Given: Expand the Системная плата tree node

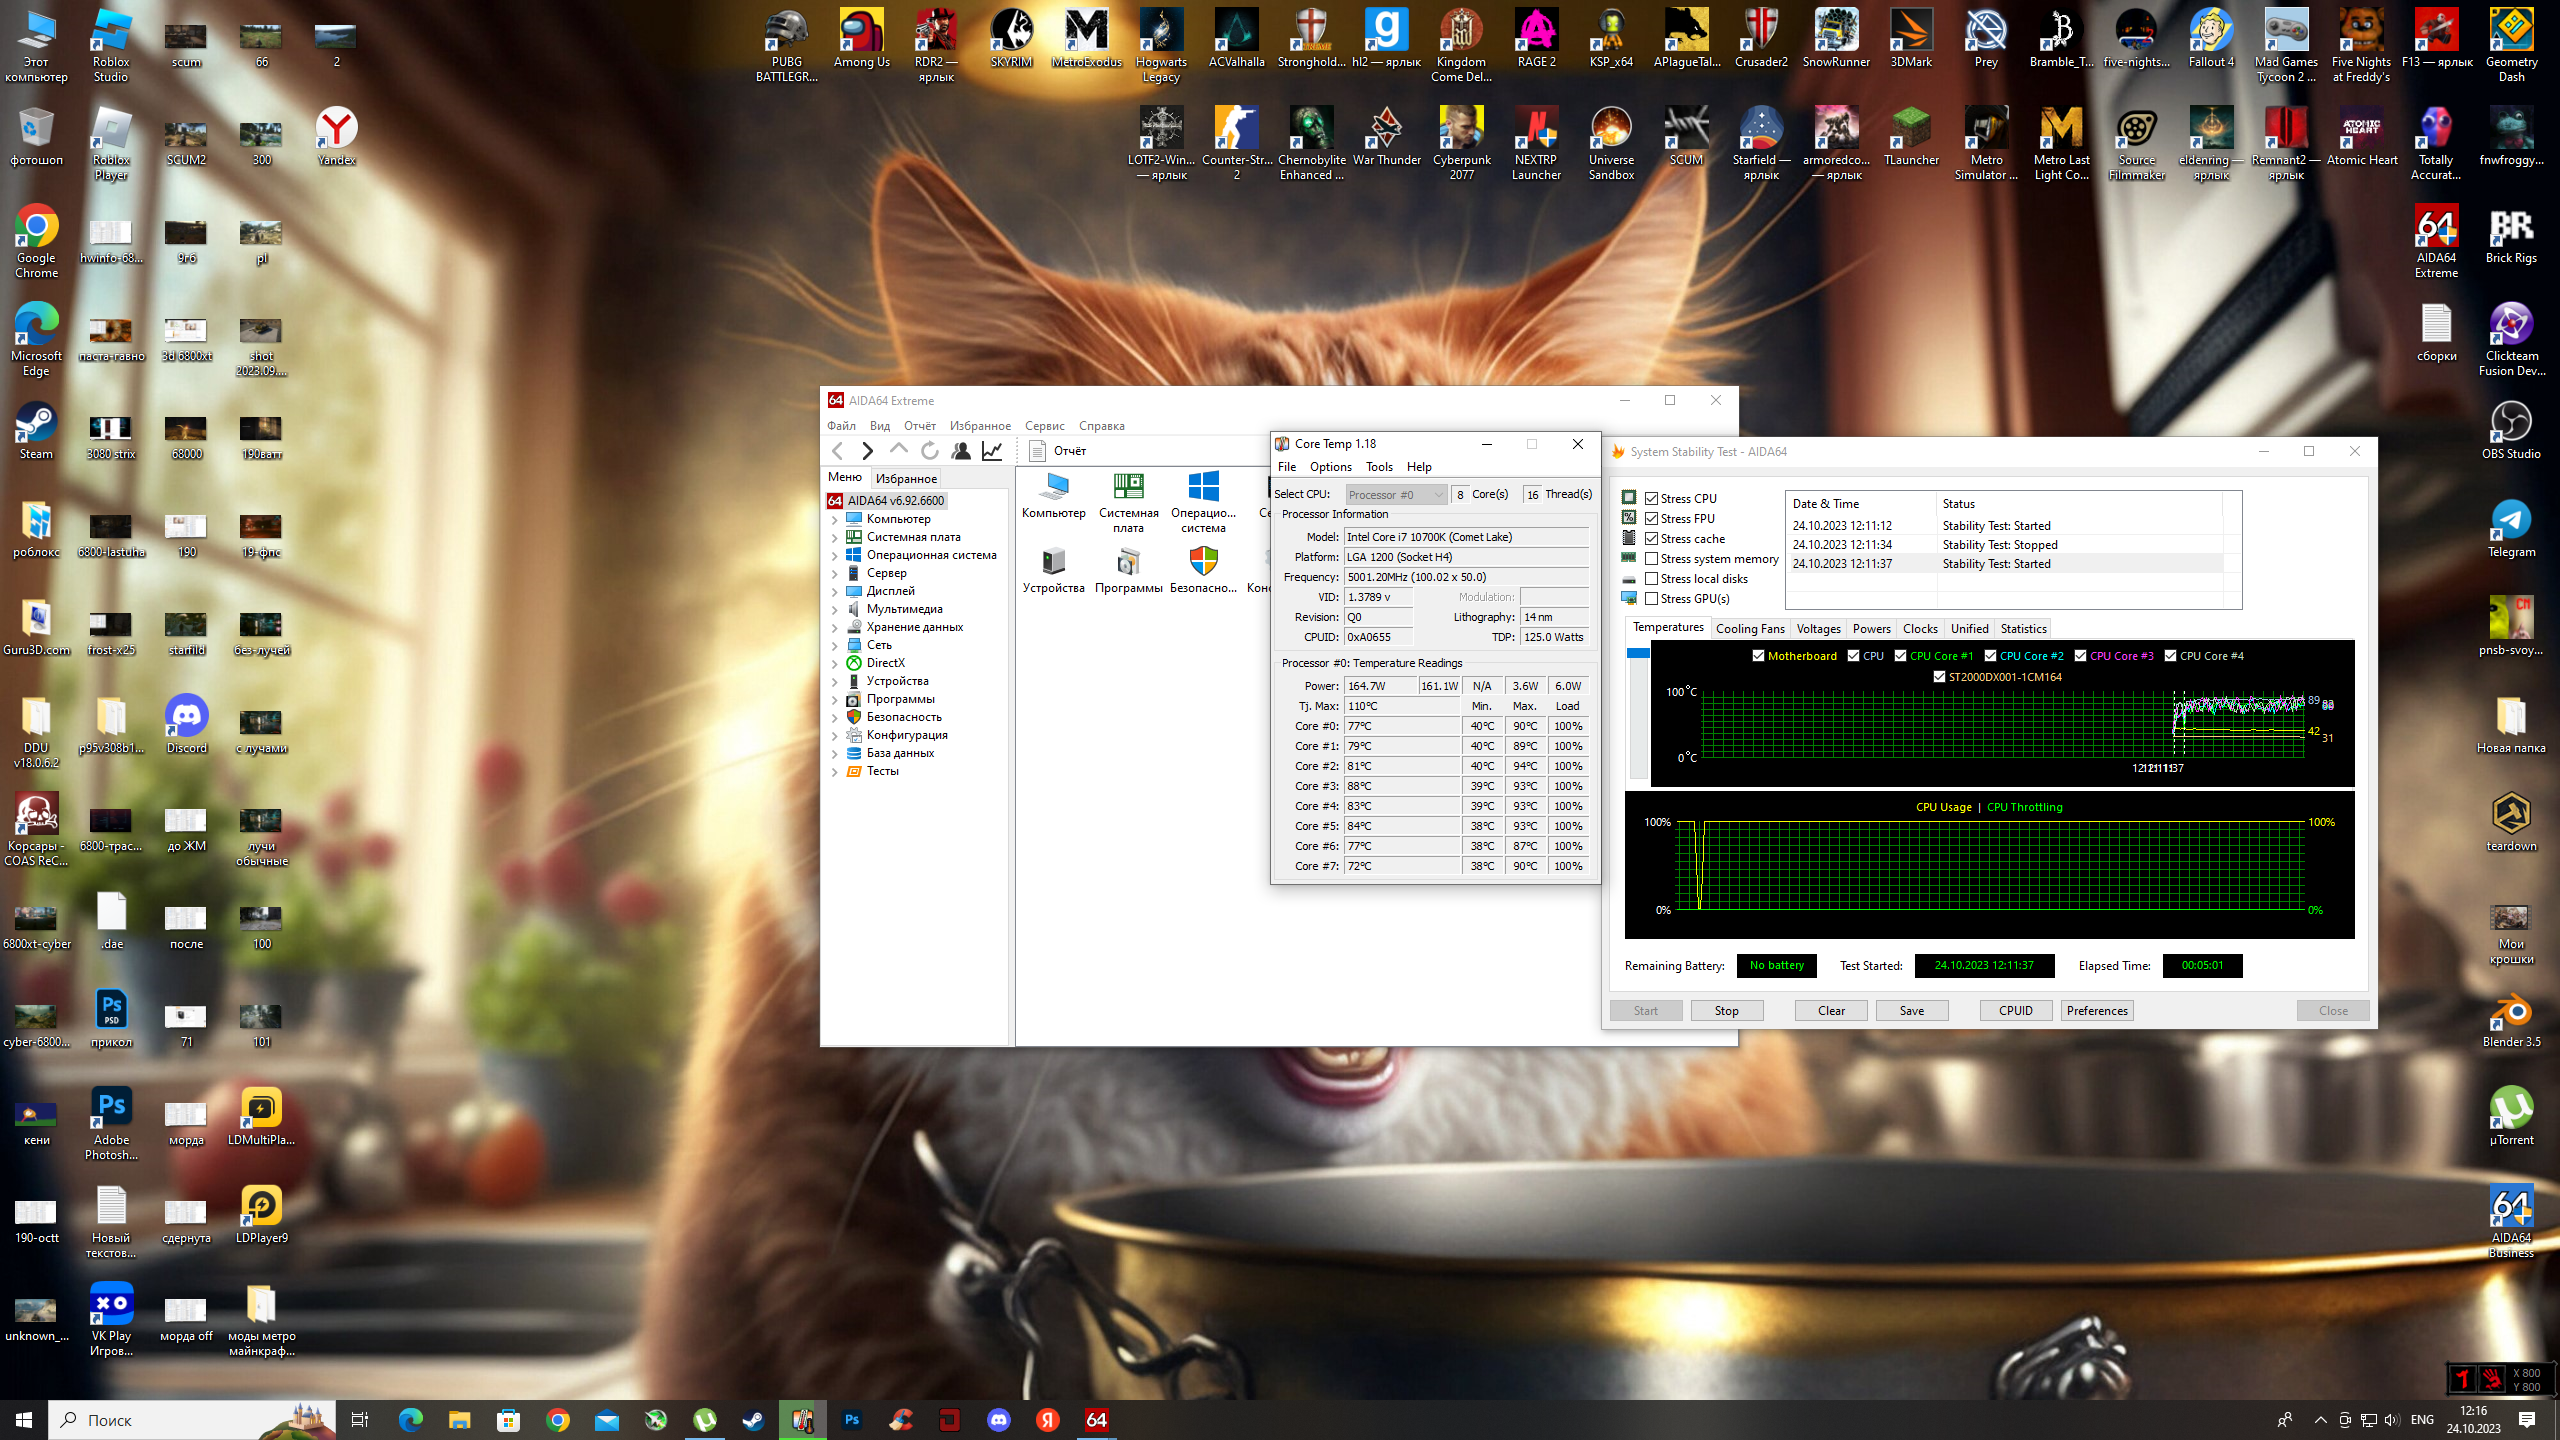Looking at the screenshot, I should coord(835,538).
